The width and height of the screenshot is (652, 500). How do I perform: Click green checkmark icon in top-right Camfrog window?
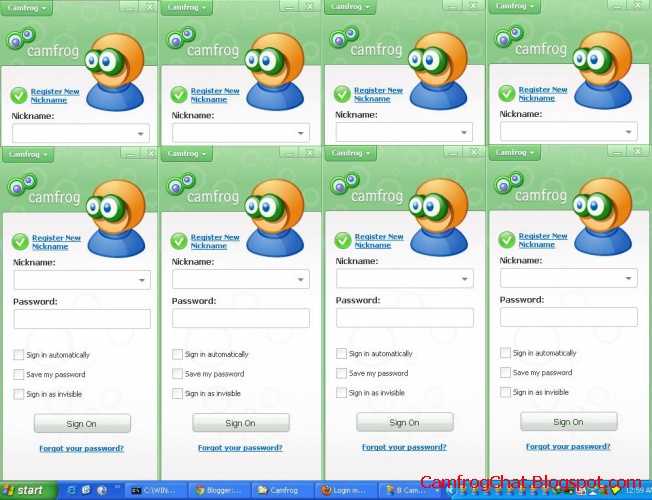506,94
